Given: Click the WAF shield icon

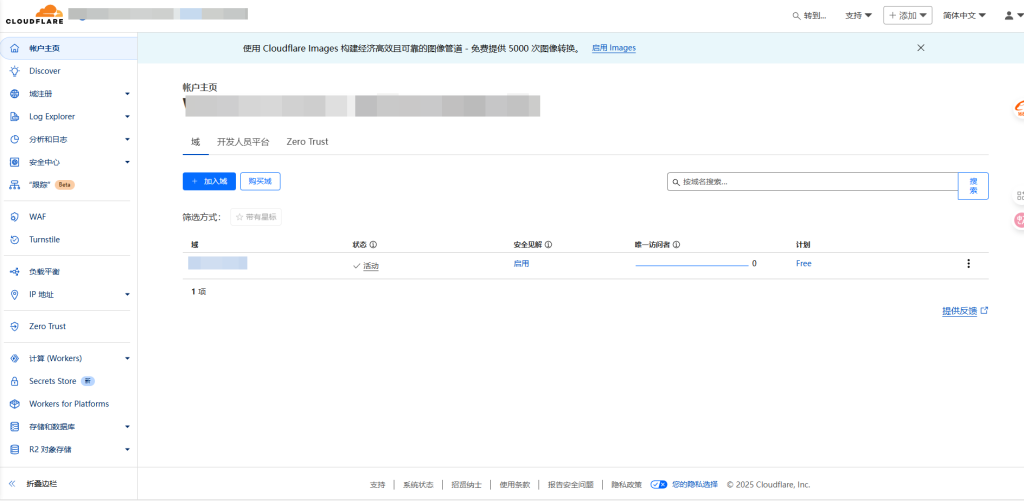Looking at the screenshot, I should (x=15, y=217).
